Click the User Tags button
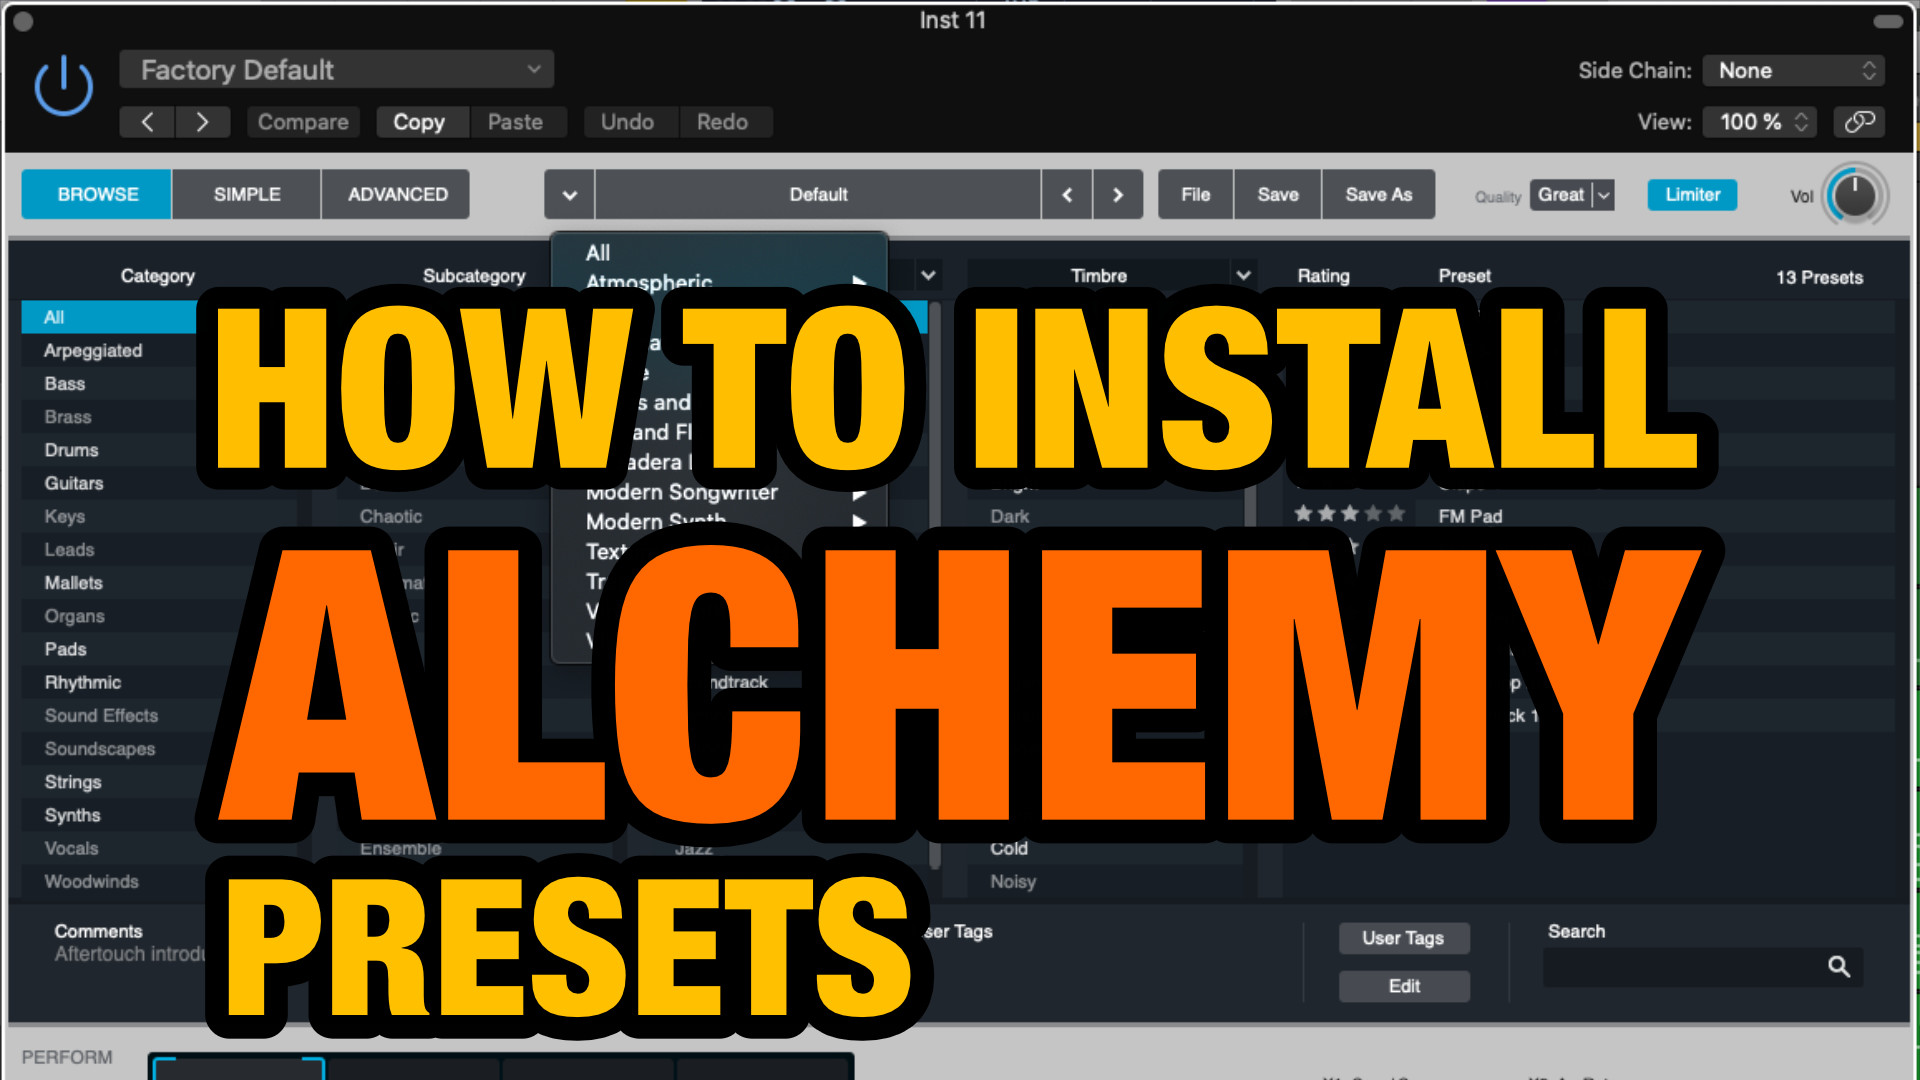This screenshot has width=1920, height=1080. click(1403, 936)
